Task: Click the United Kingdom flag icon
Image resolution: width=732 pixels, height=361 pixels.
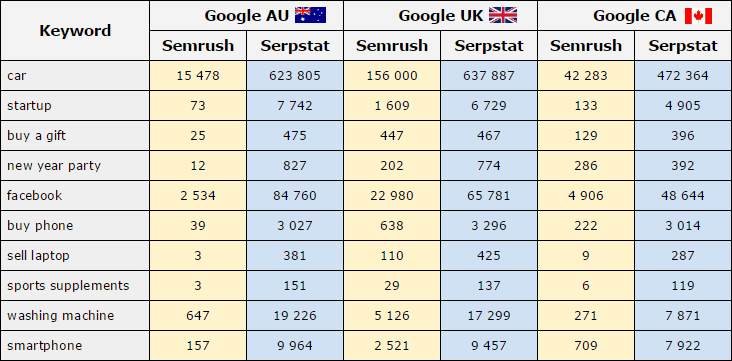Action: click(503, 15)
